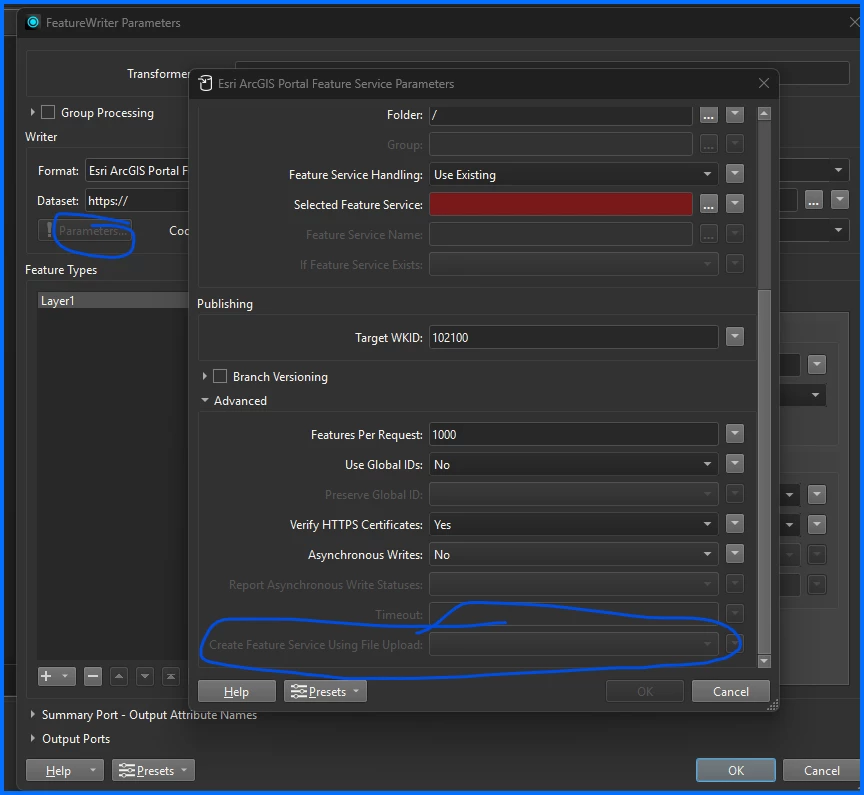Image resolution: width=864 pixels, height=795 pixels.
Task: Click FeatureWriter Parameters window title icon
Action: [33, 22]
